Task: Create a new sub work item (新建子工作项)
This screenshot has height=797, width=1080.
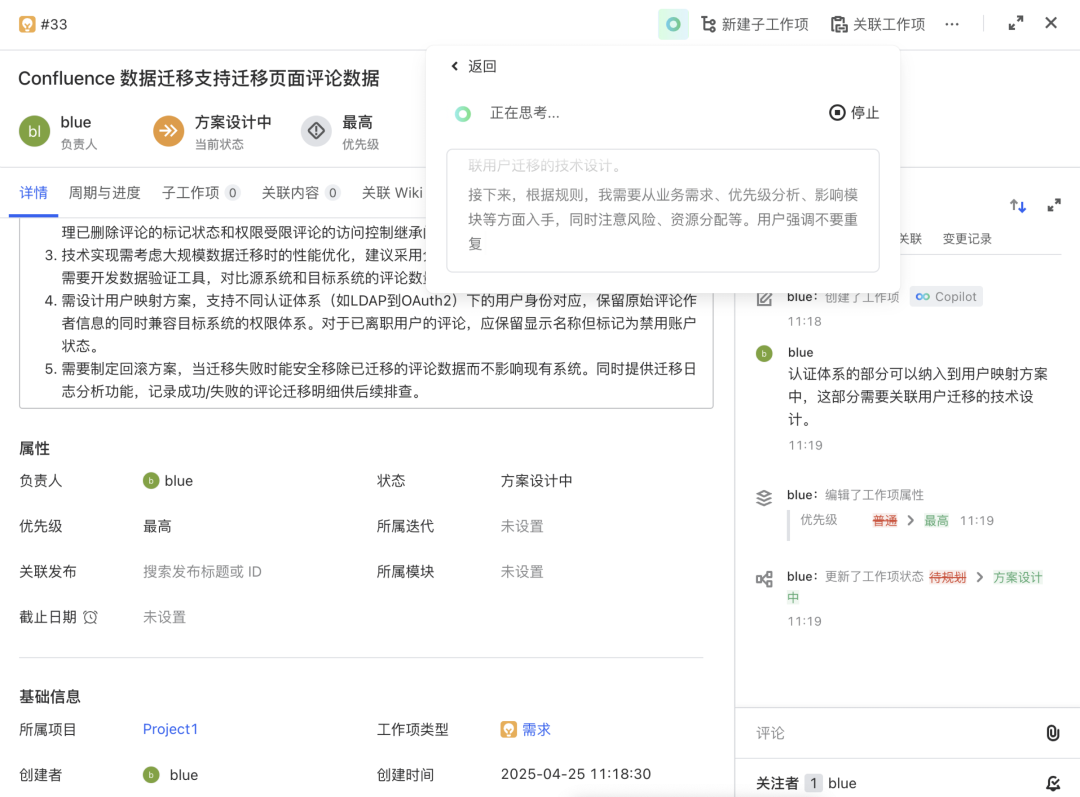Action: click(755, 24)
